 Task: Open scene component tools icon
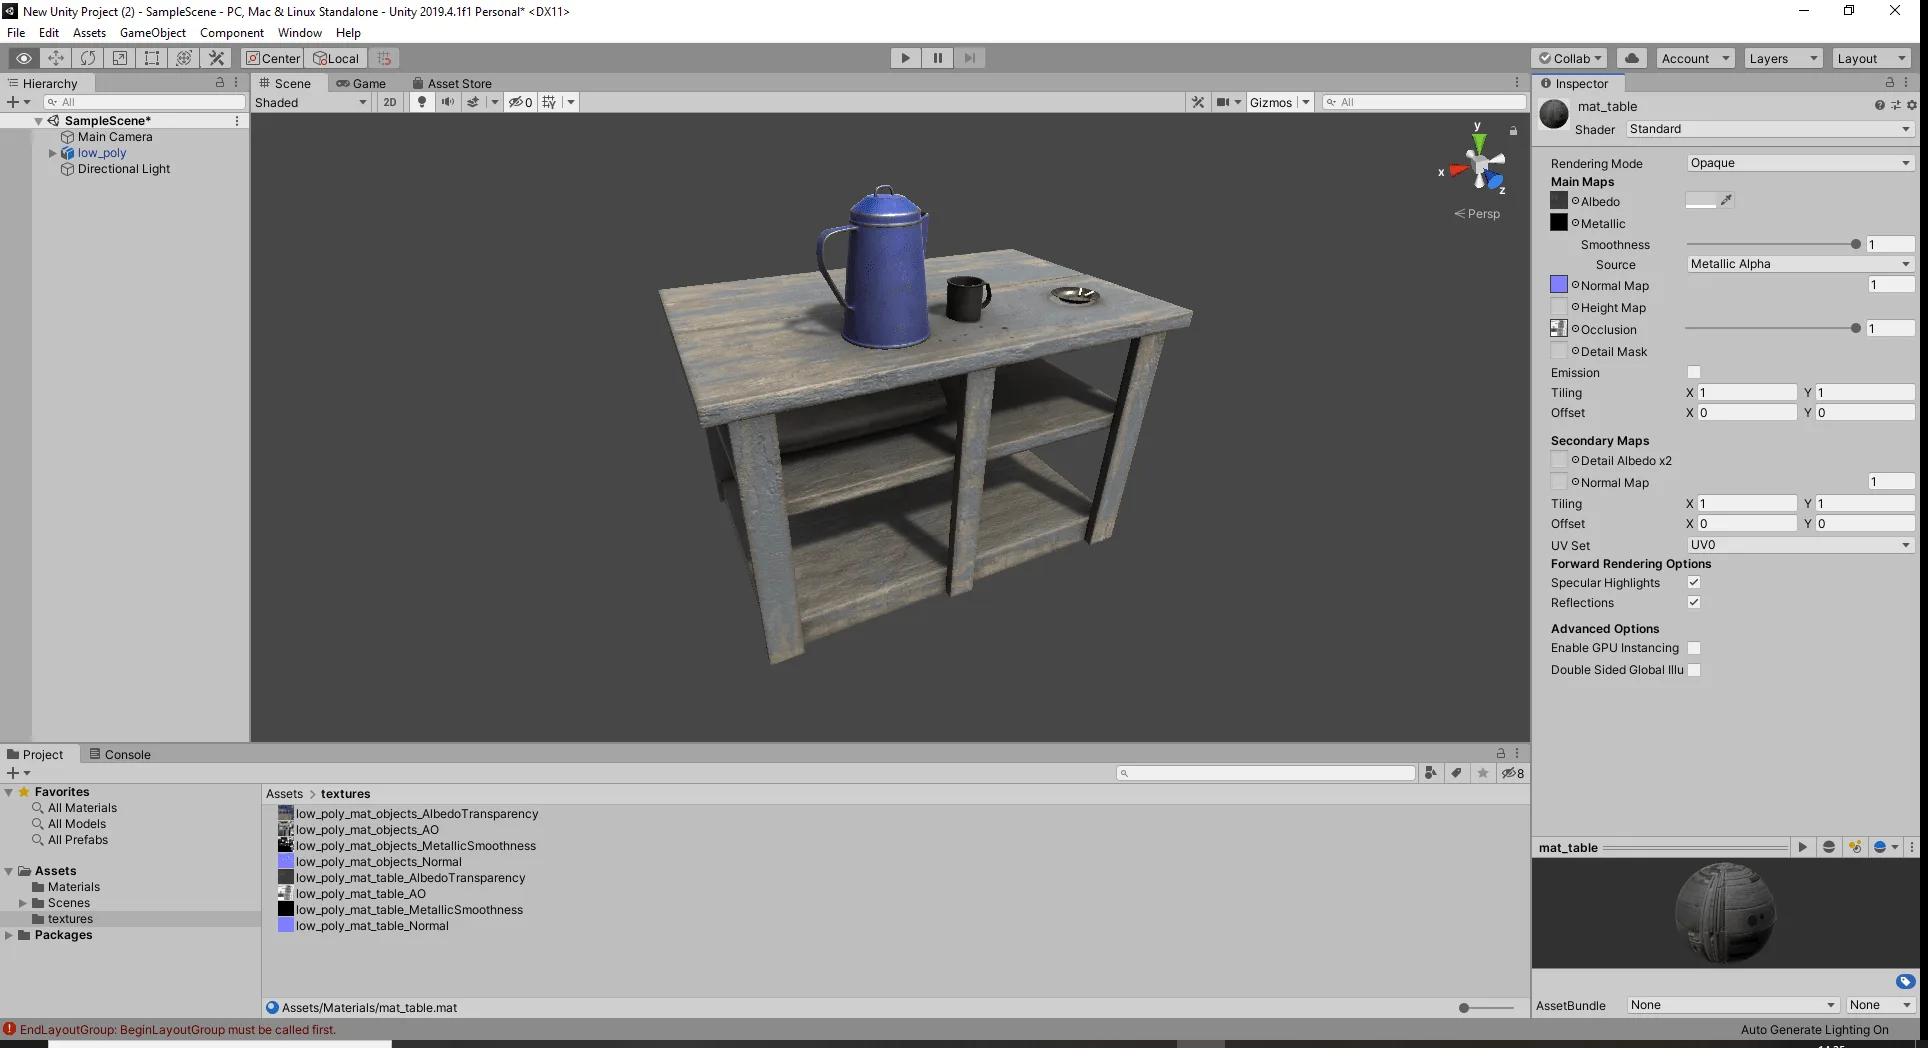click(1198, 102)
